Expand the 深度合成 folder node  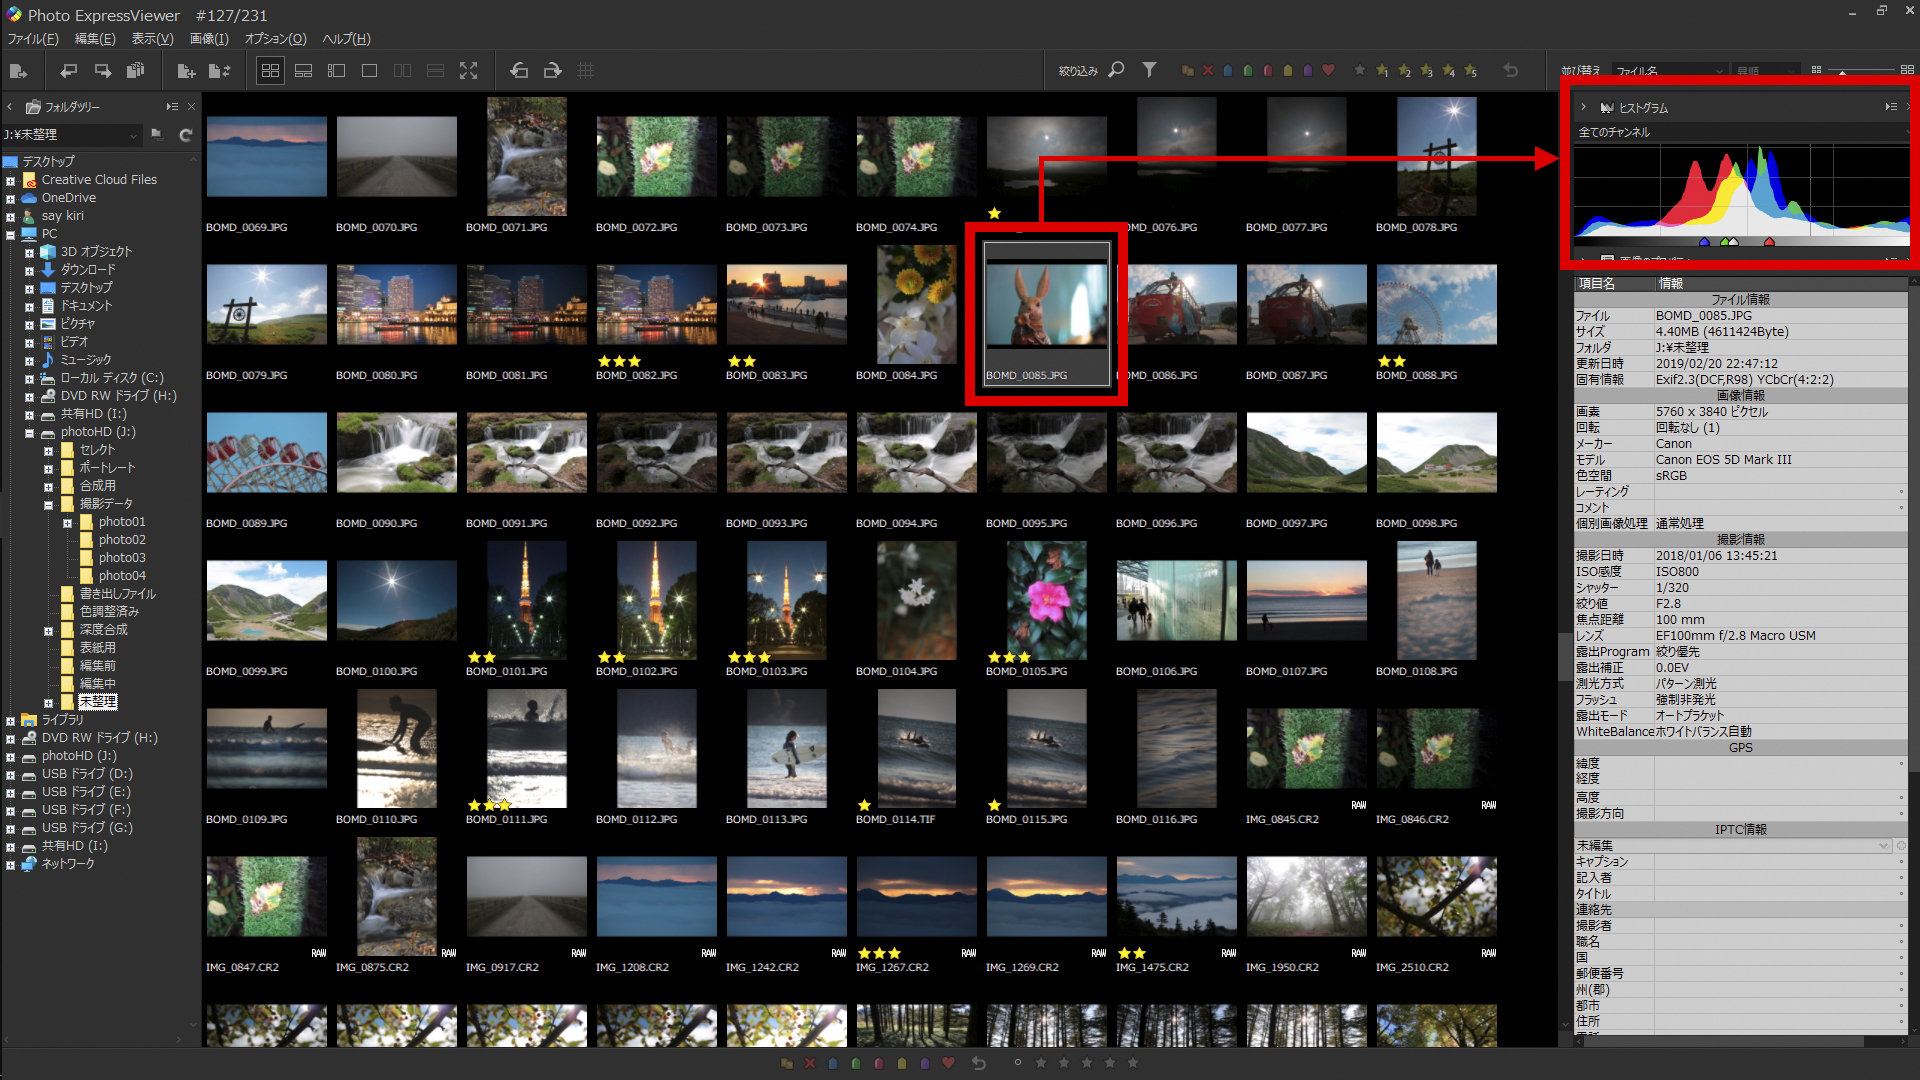click(48, 631)
